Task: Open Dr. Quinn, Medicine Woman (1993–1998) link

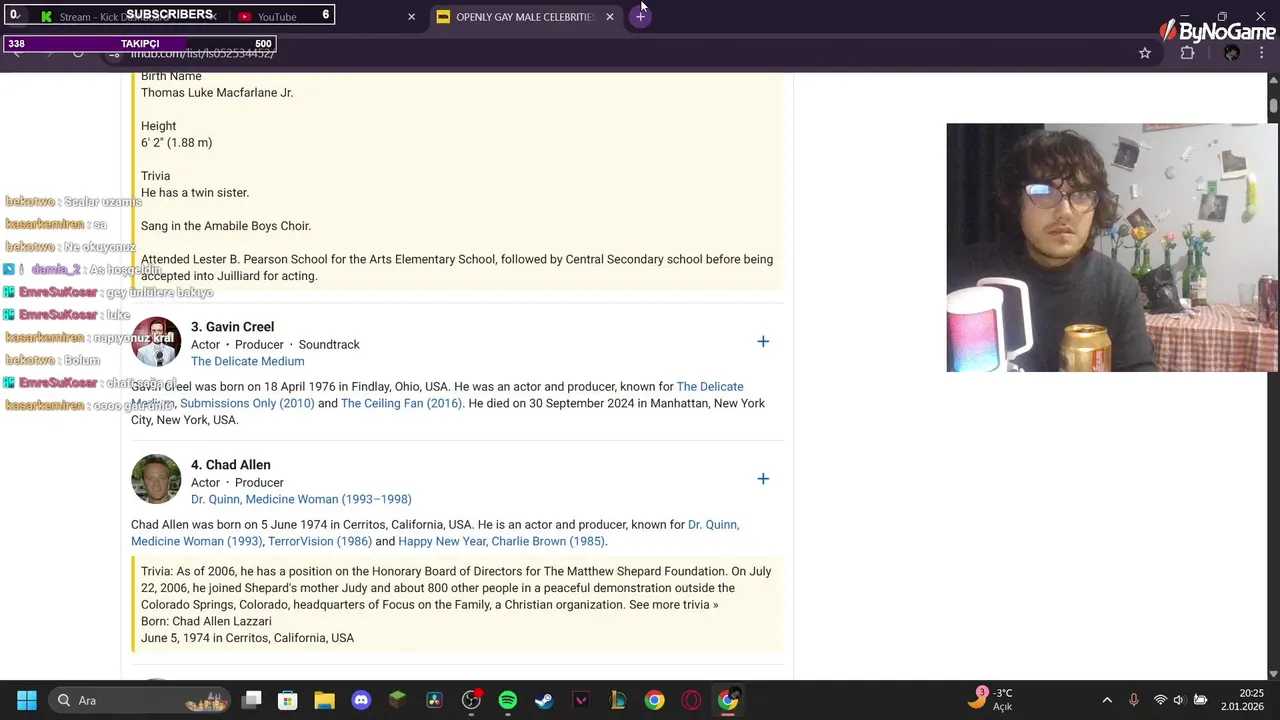Action: tap(301, 499)
